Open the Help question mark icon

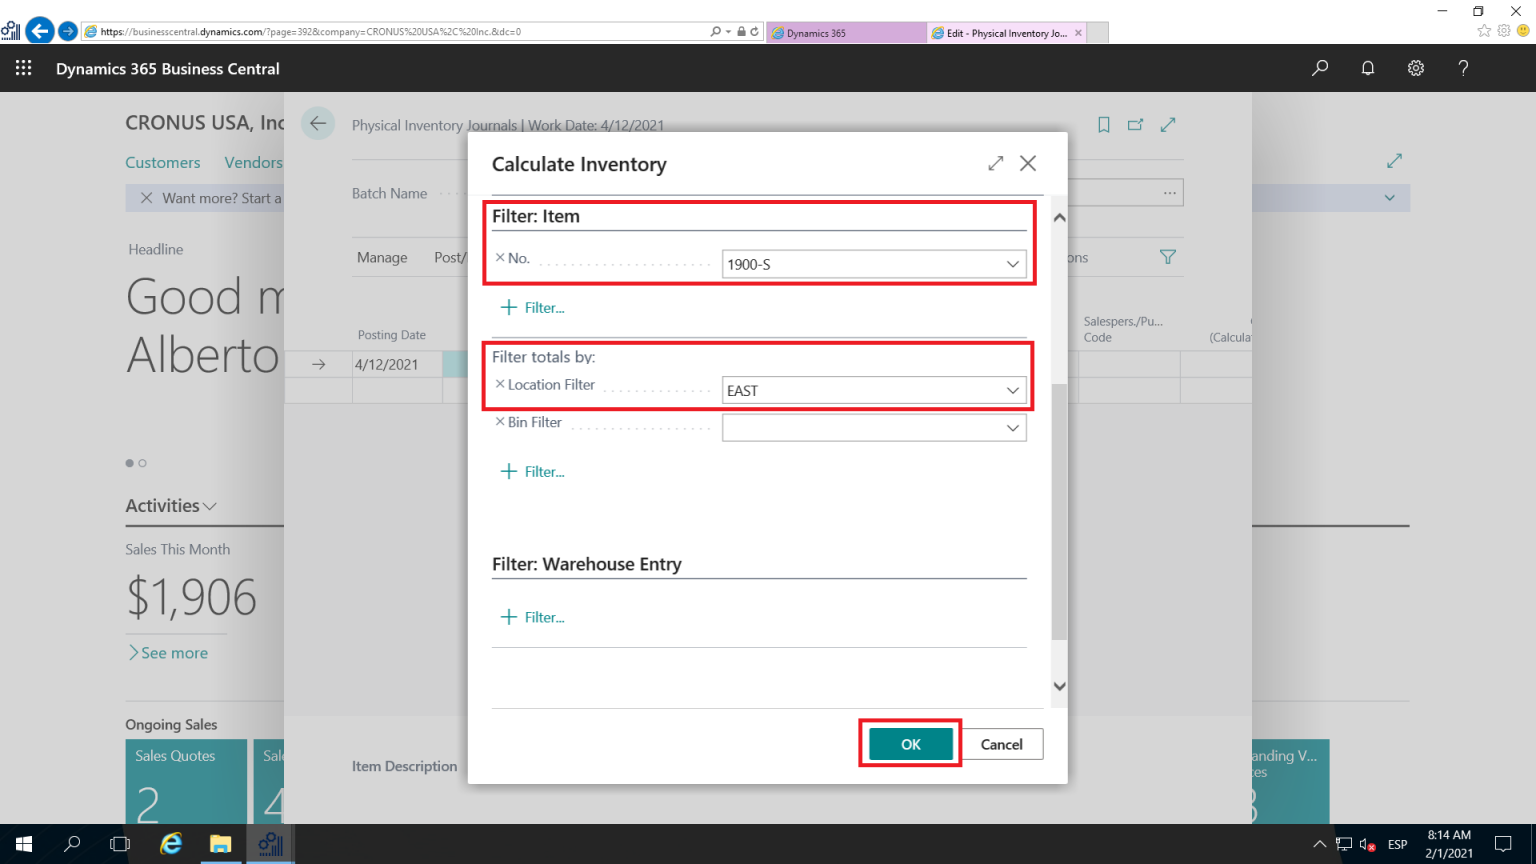point(1463,68)
